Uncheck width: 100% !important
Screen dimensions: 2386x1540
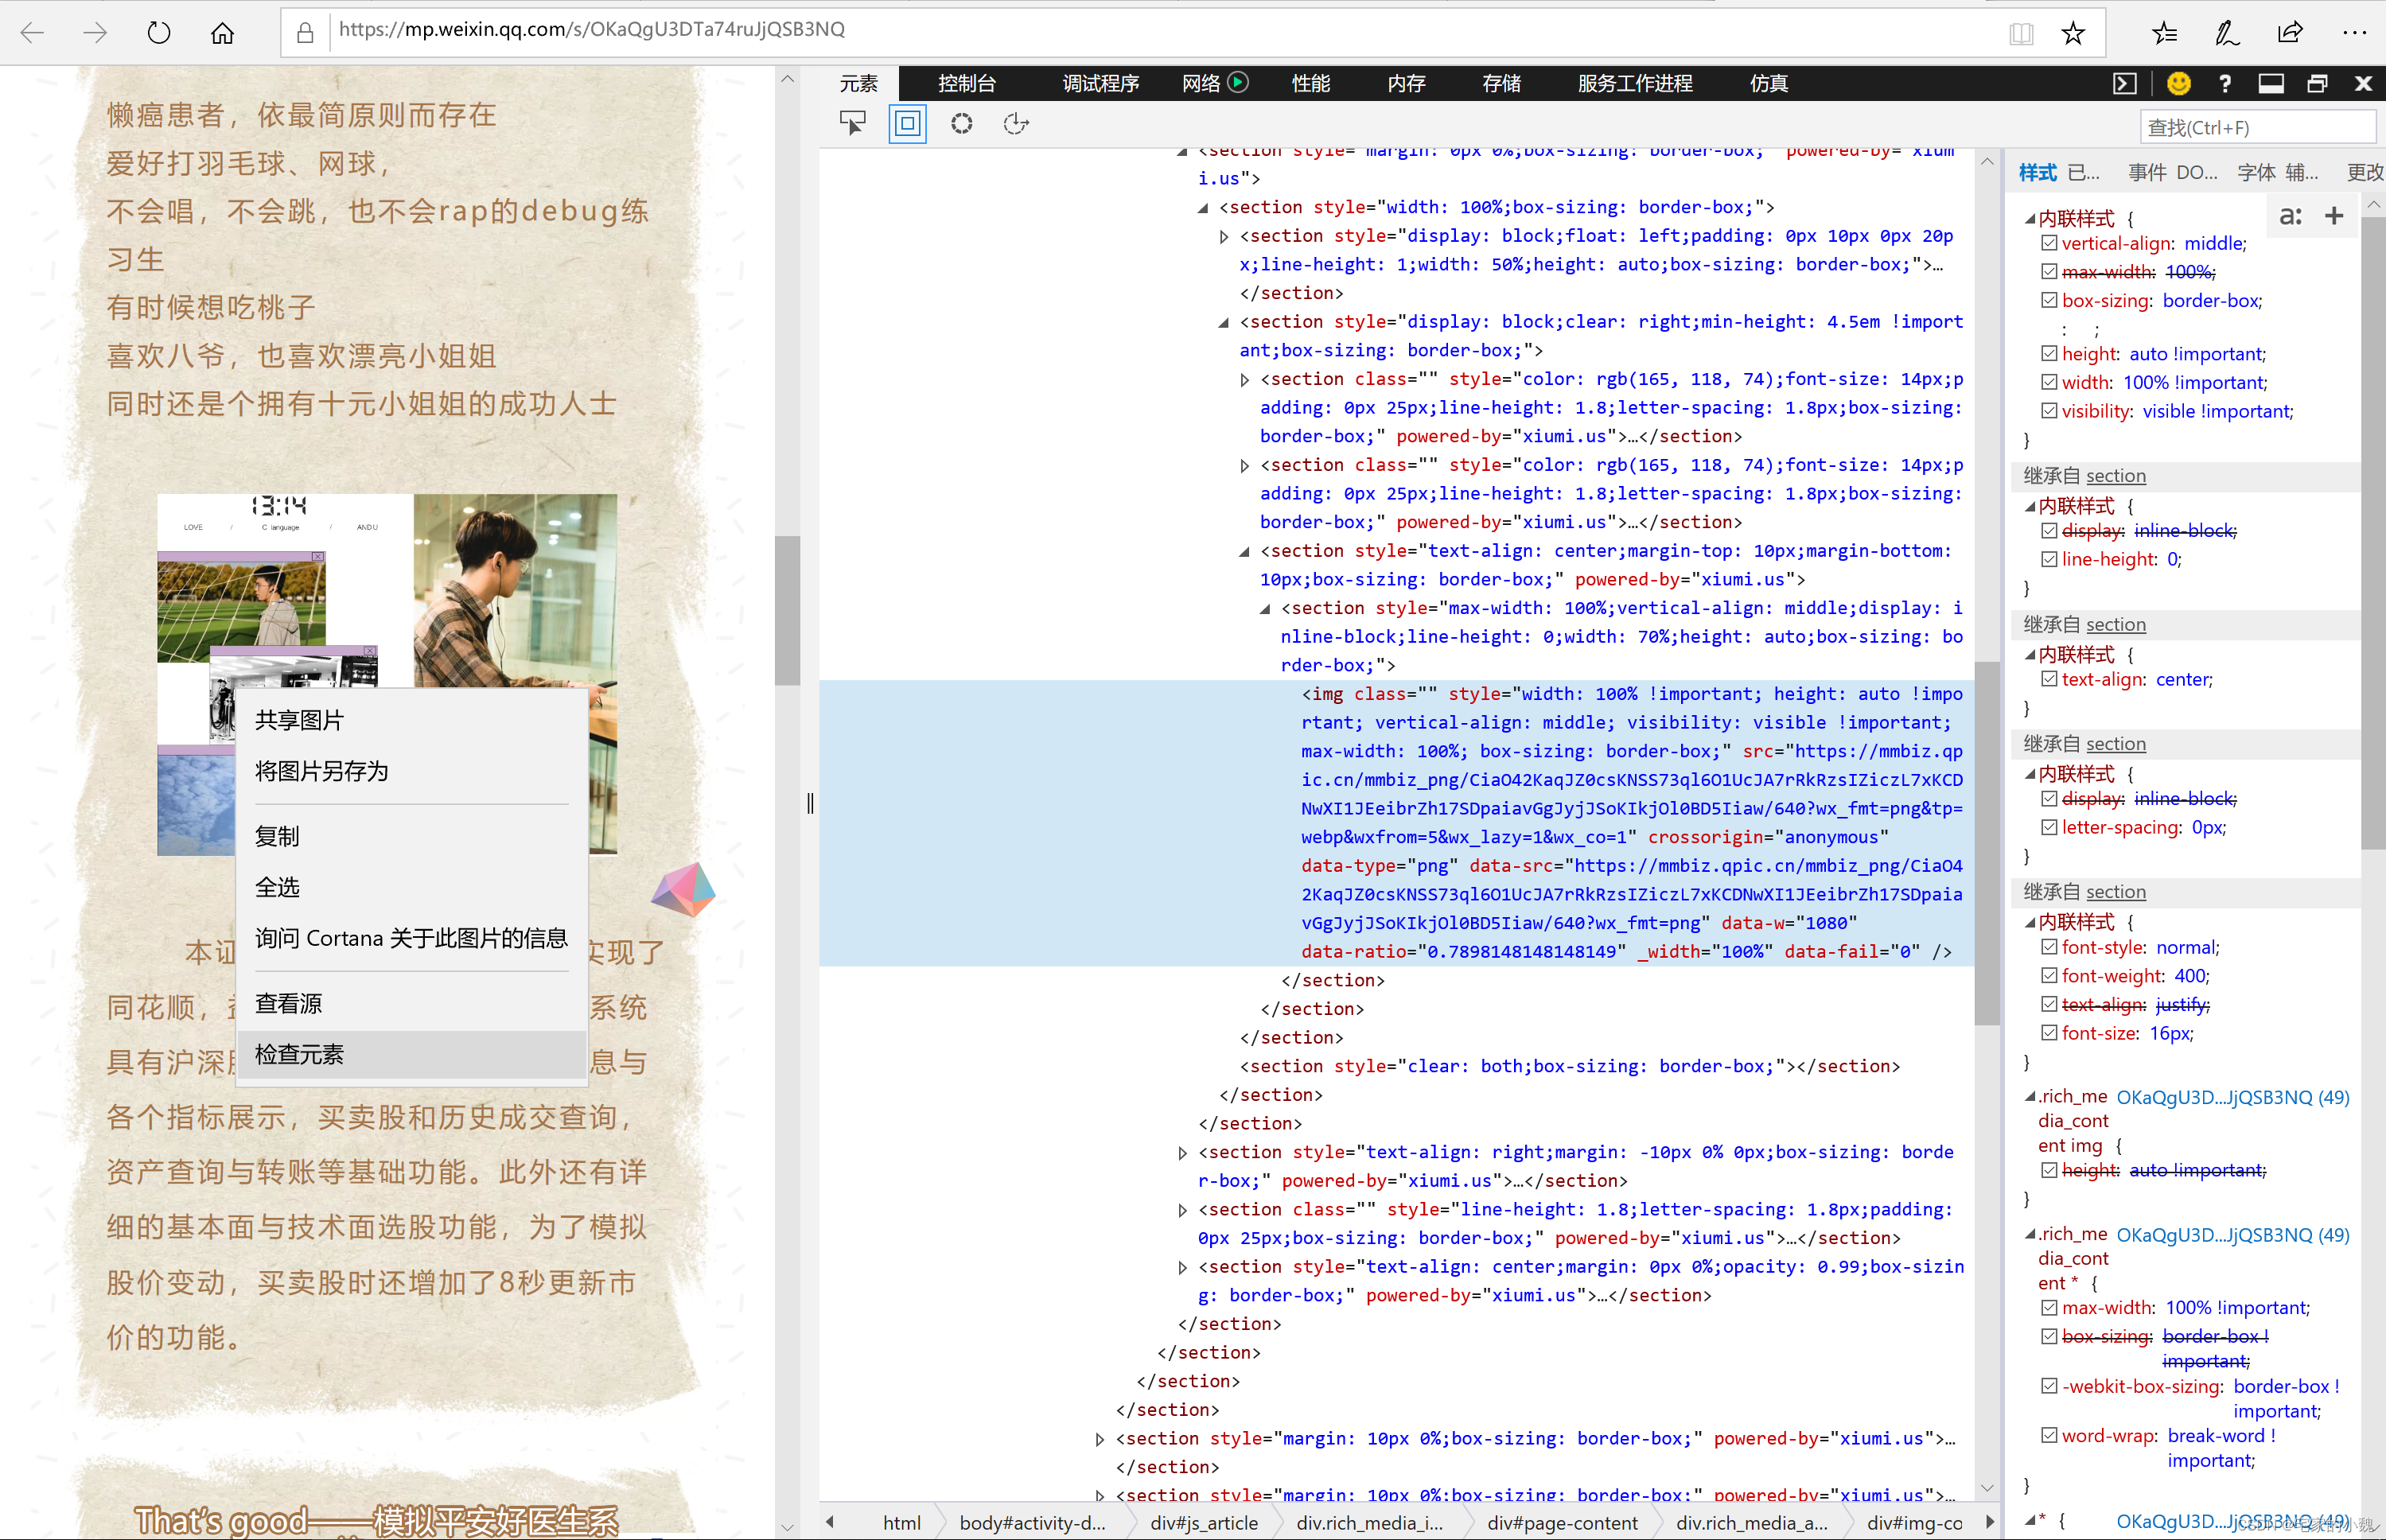2049,382
